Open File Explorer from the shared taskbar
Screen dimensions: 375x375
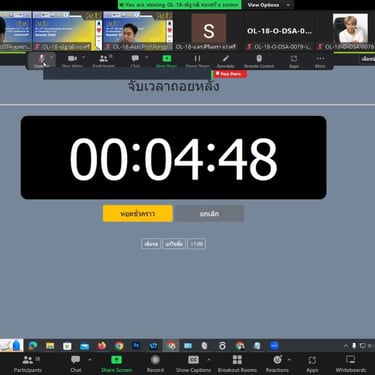[x=50, y=346]
